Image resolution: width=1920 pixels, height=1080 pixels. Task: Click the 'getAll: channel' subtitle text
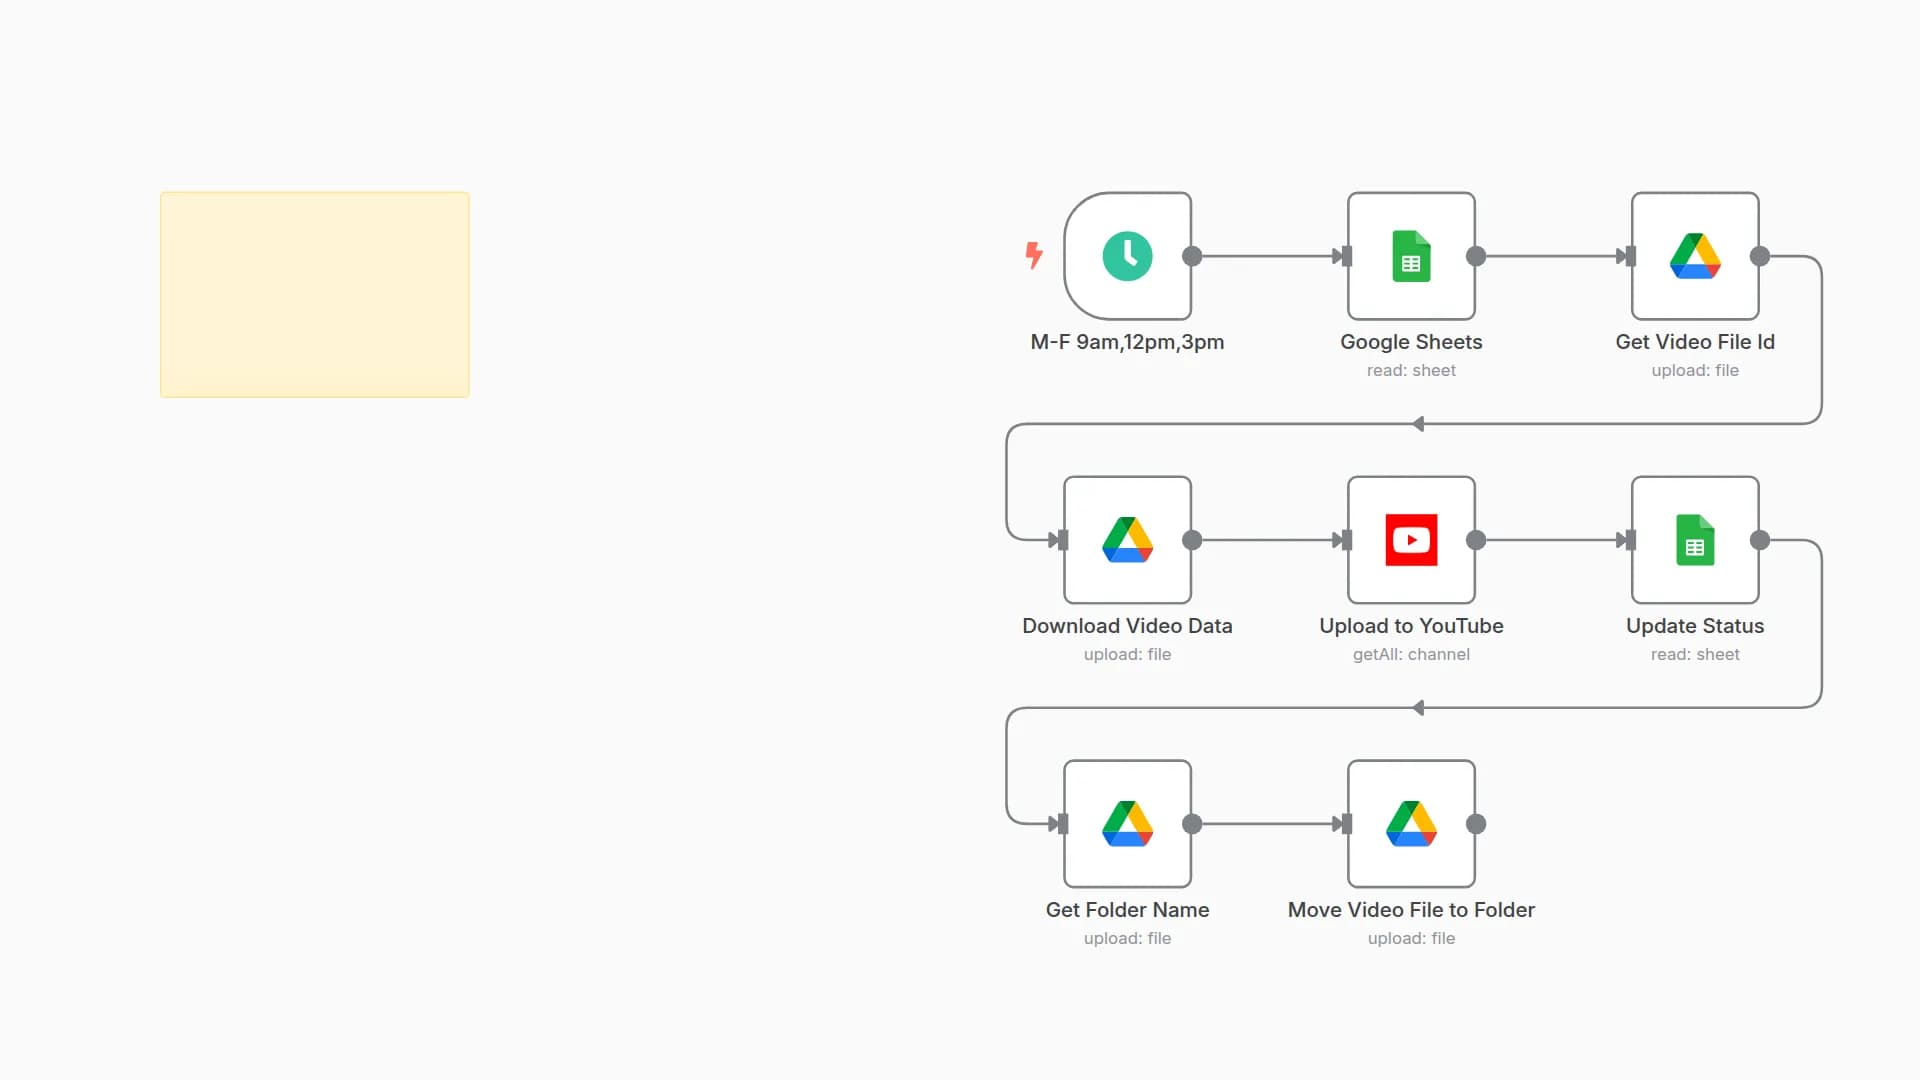[1411, 654]
